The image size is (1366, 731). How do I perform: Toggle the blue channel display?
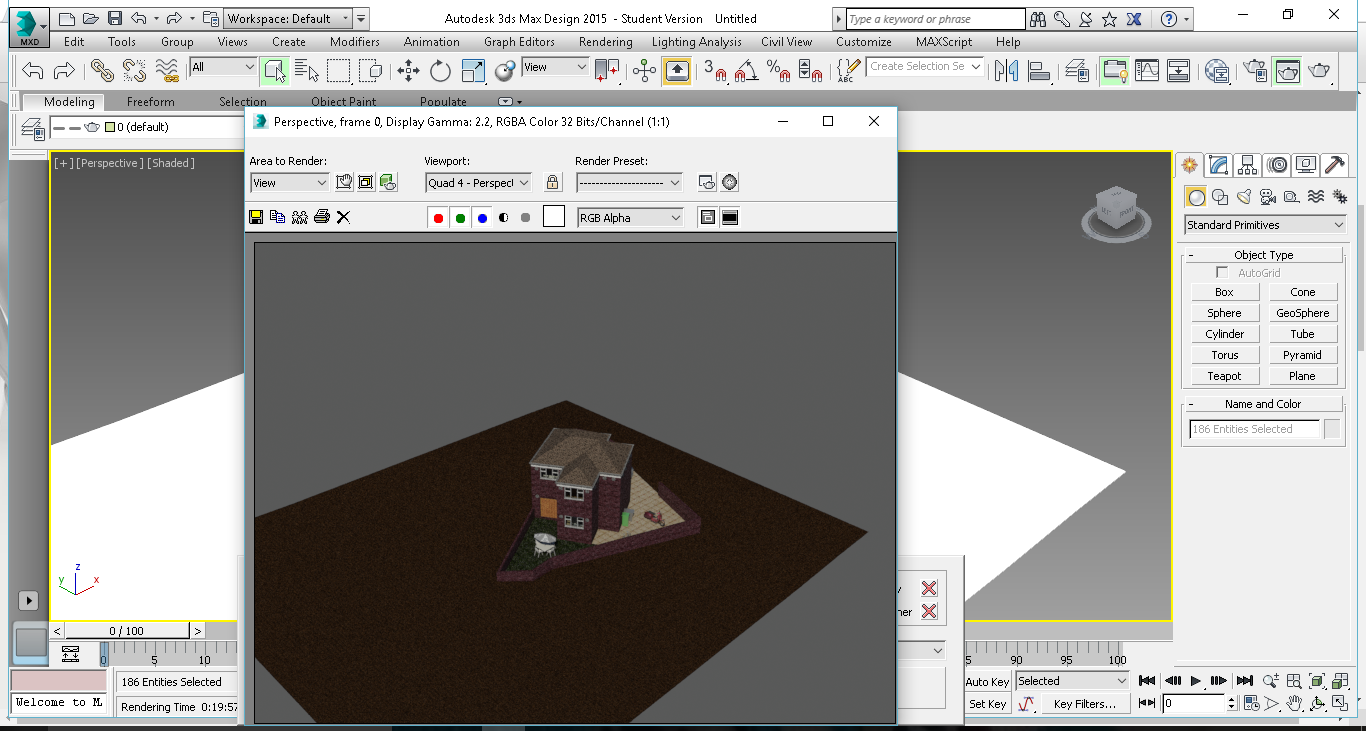482,217
